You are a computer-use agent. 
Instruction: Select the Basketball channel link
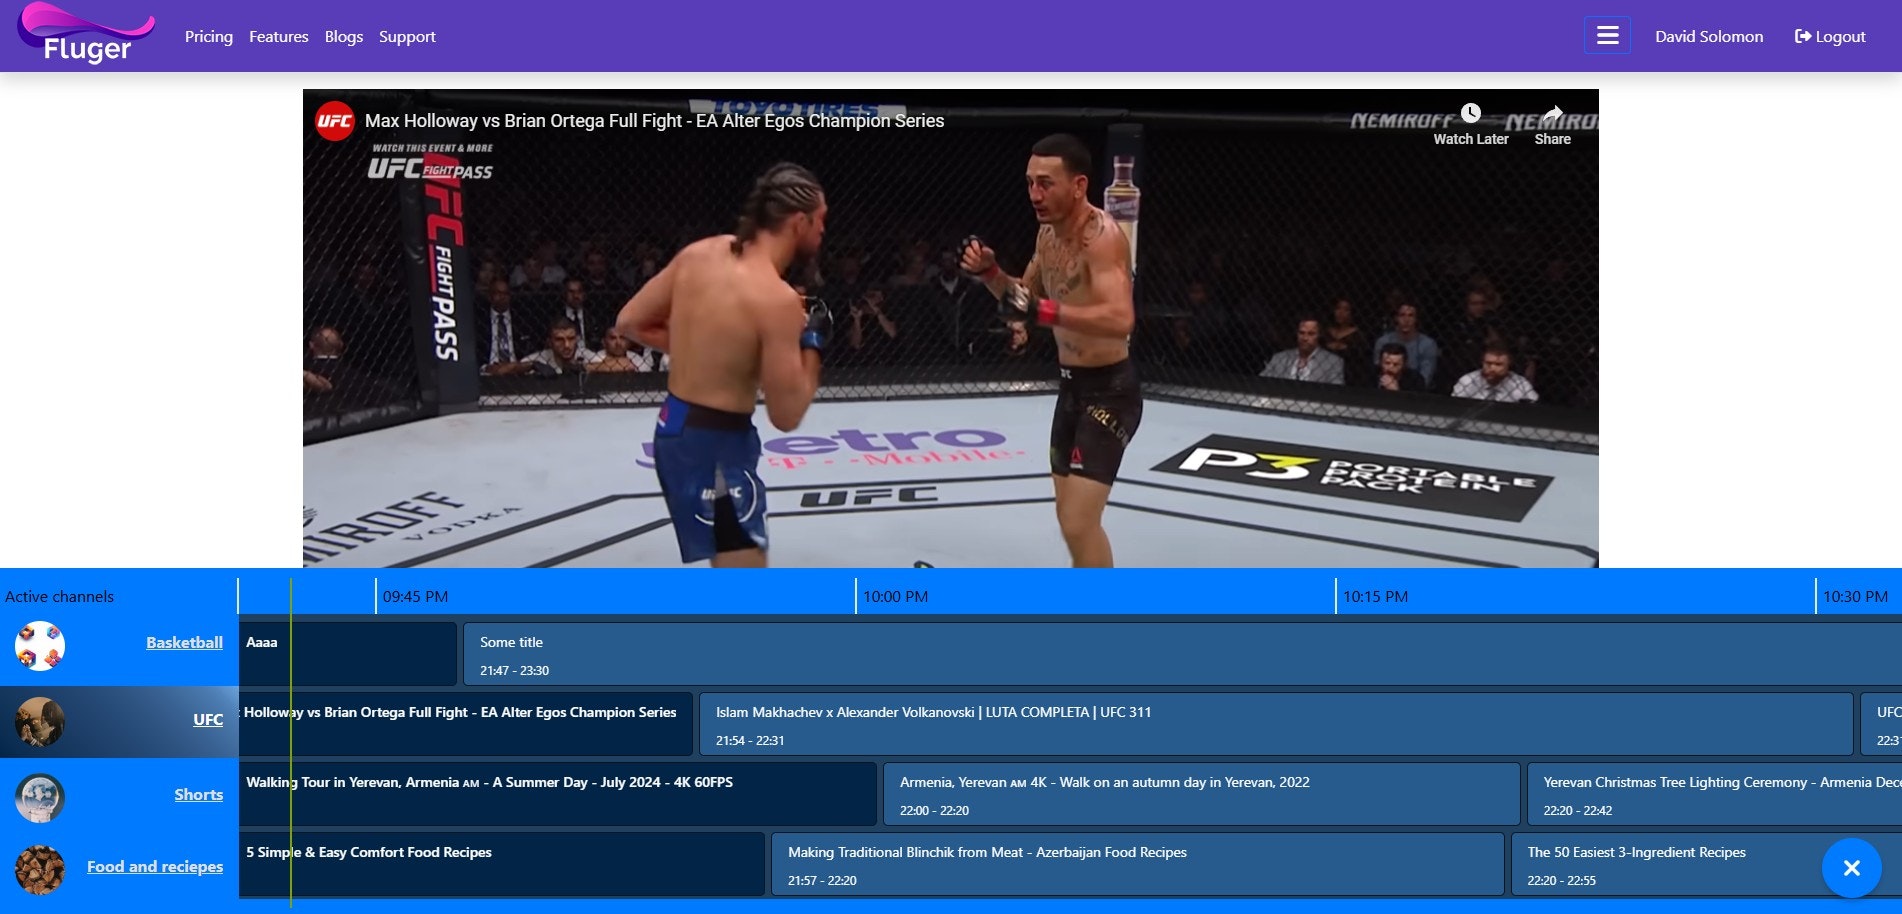point(184,642)
